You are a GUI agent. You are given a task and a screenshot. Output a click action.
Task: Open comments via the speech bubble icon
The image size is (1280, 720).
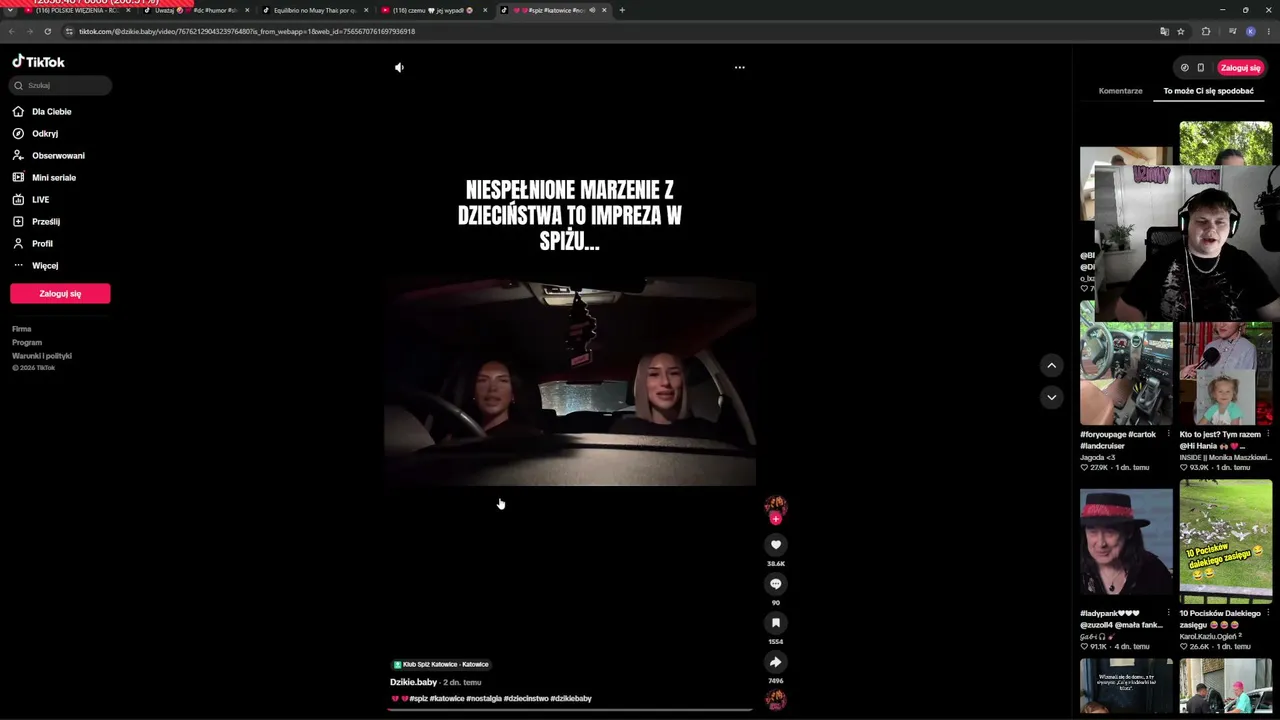[x=775, y=584]
